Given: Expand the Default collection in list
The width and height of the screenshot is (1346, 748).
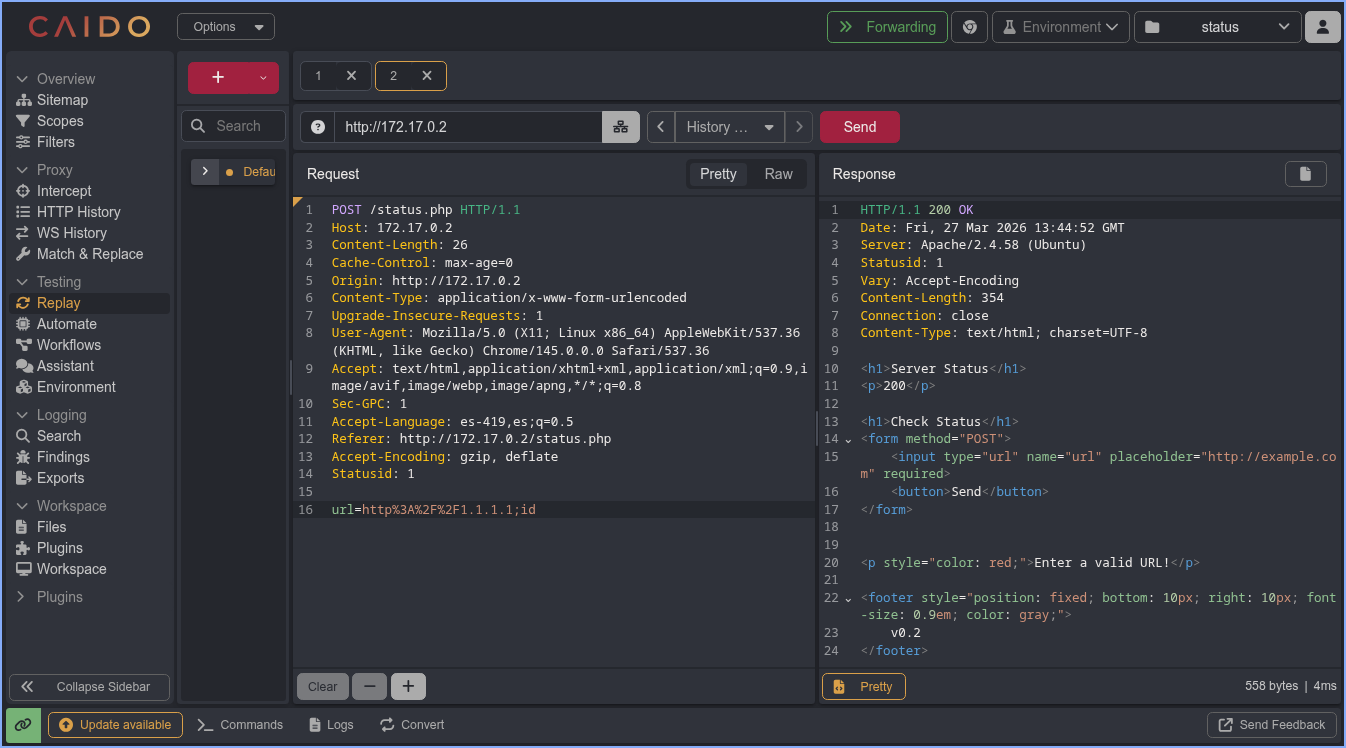Looking at the screenshot, I should tap(205, 172).
